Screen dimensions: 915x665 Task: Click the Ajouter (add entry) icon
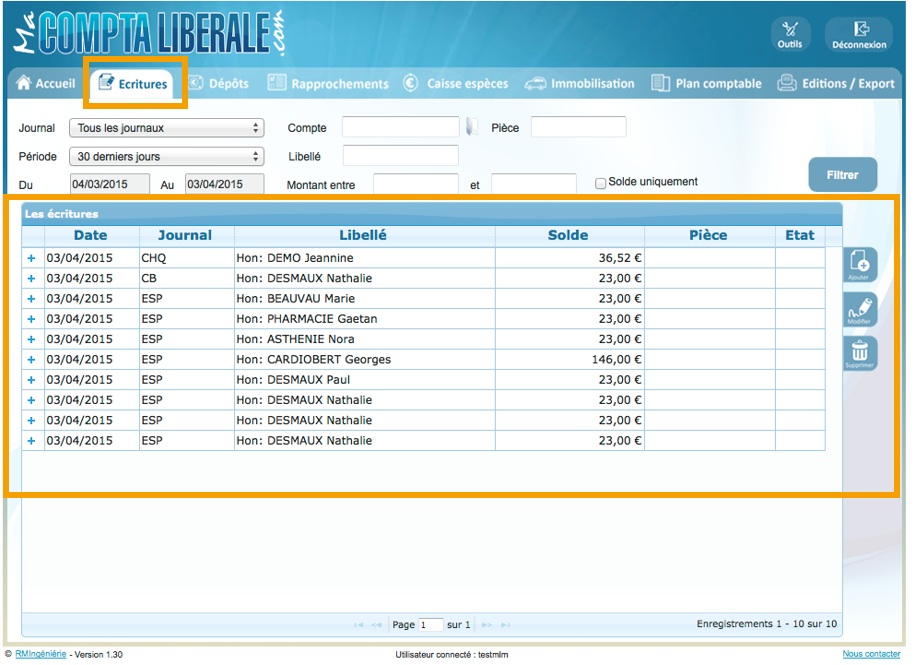(859, 265)
